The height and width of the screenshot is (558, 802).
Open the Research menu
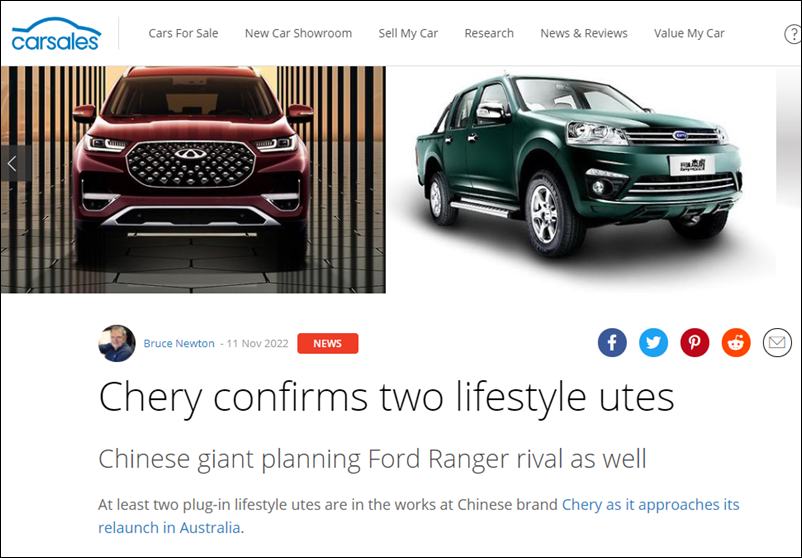[489, 33]
